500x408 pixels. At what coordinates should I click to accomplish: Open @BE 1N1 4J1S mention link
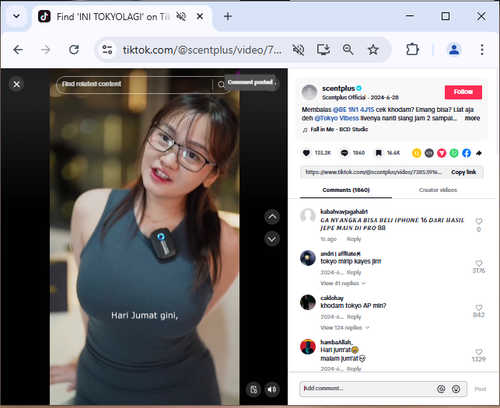[x=353, y=110]
